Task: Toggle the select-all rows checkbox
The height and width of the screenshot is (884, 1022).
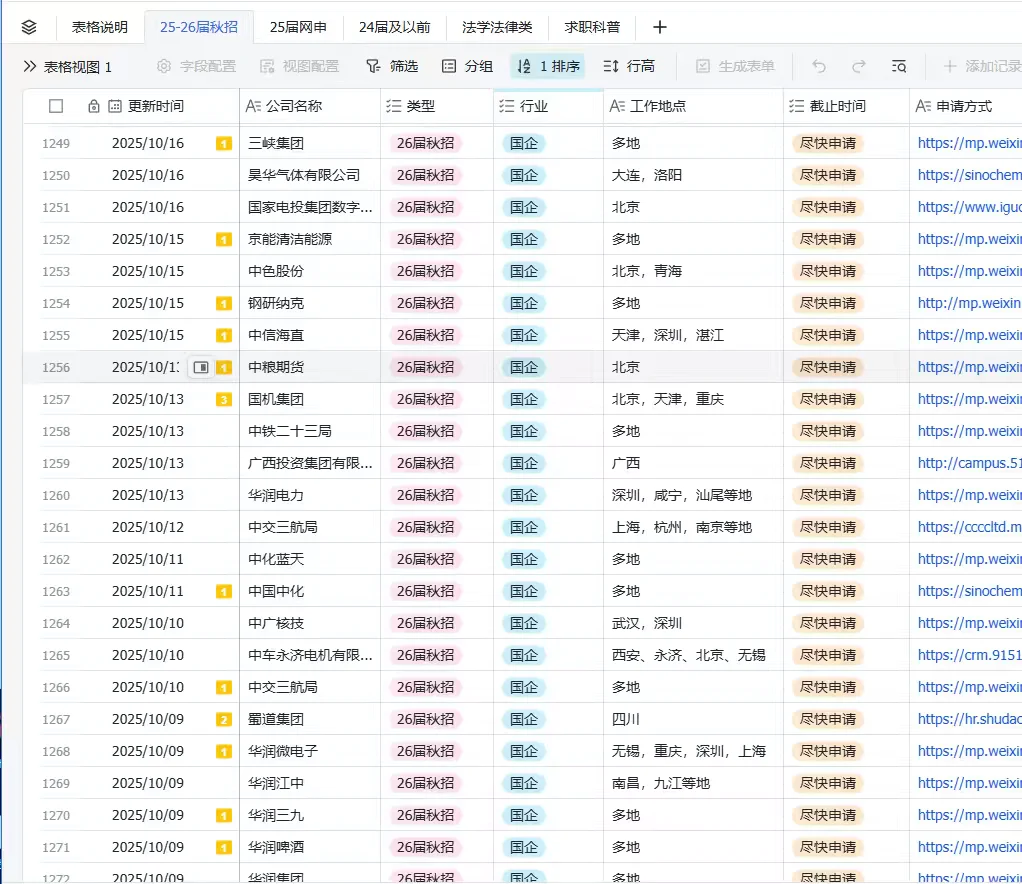Action: [x=56, y=106]
